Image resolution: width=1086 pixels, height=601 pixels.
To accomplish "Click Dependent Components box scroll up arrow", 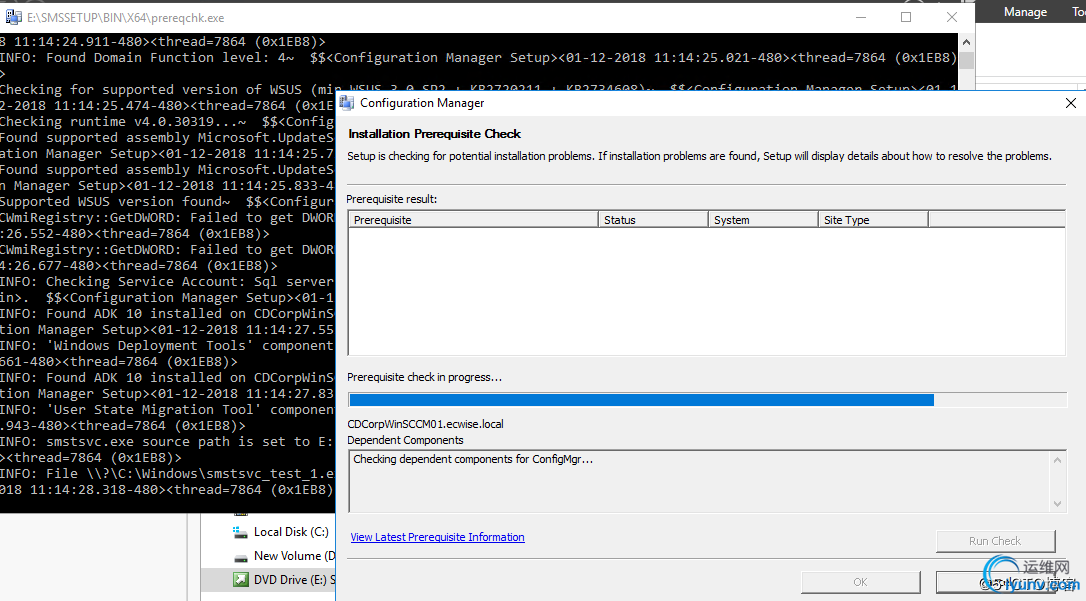I will (x=1057, y=460).
